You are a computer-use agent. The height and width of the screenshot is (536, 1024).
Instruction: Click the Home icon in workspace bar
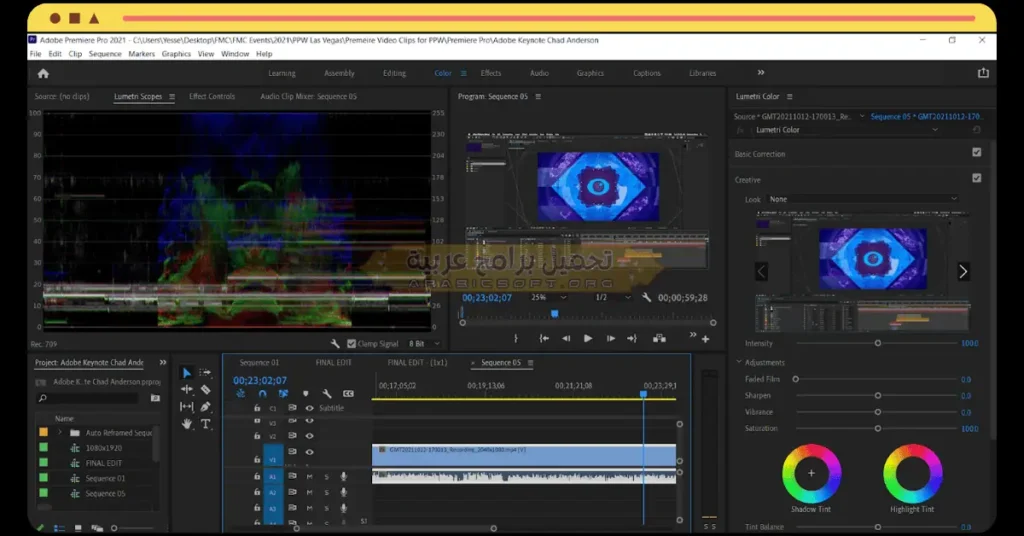tap(43, 73)
